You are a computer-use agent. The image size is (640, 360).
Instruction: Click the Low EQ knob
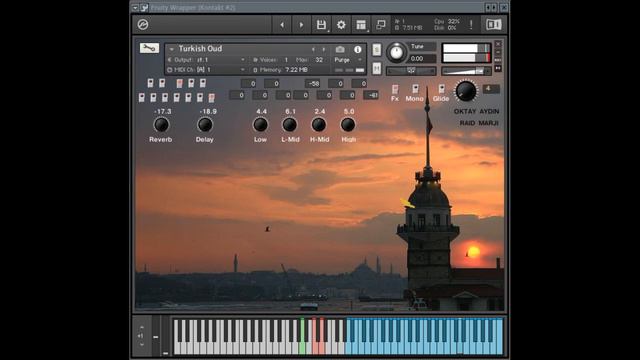260,125
